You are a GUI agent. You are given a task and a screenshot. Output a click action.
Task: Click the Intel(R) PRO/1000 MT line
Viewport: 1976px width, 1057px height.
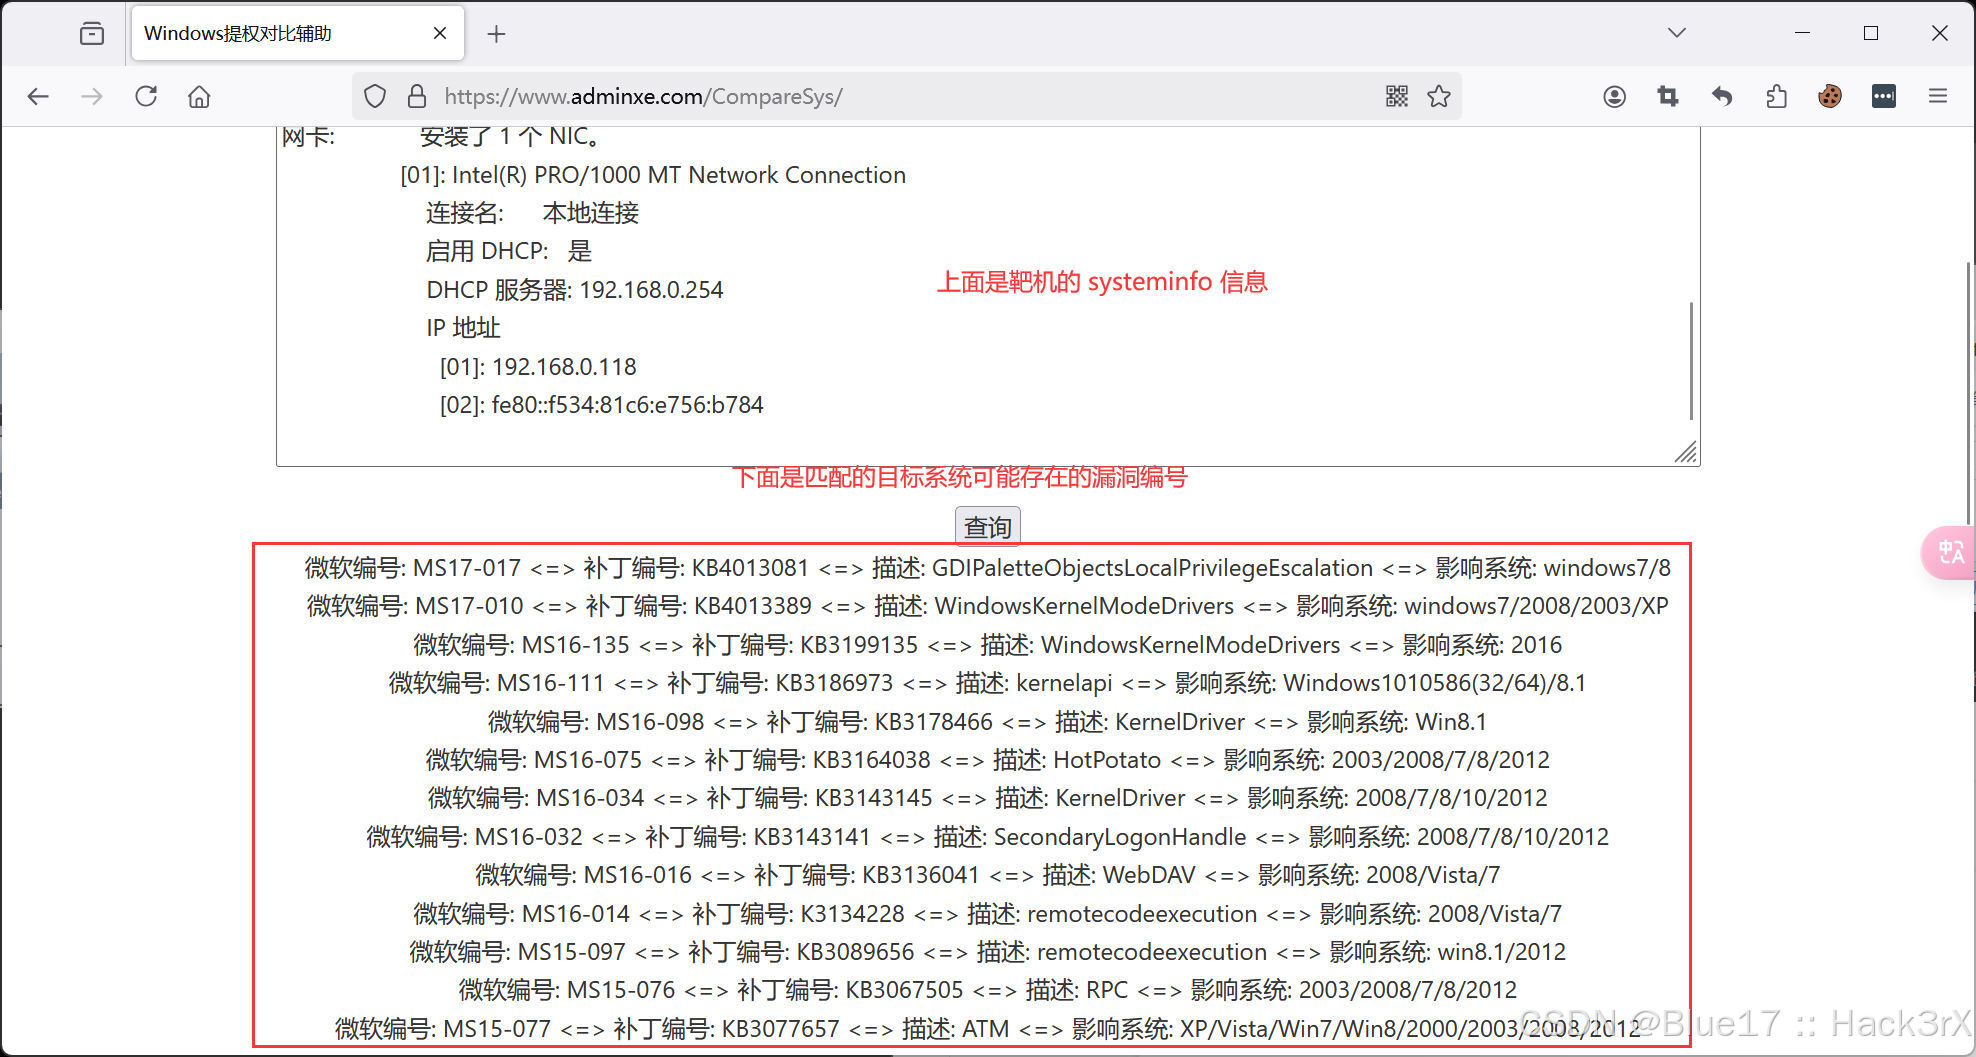click(x=653, y=175)
